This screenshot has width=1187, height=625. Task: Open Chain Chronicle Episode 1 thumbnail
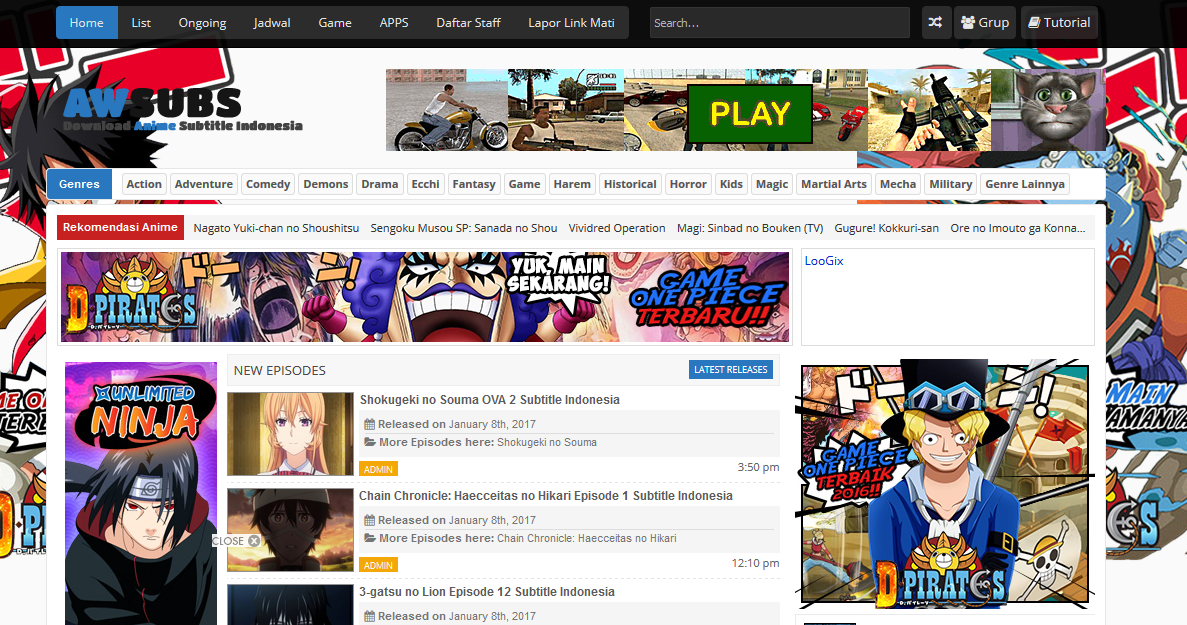(x=291, y=530)
